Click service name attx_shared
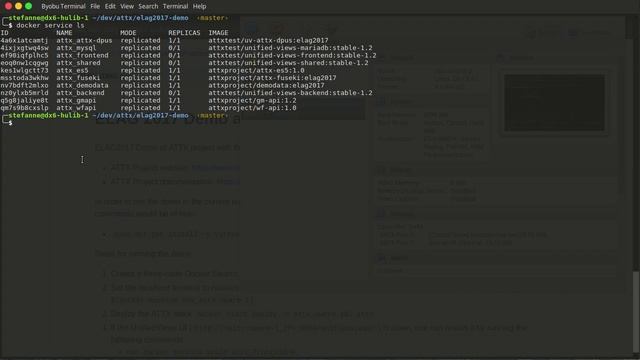This screenshot has width=640, height=360. point(78,63)
